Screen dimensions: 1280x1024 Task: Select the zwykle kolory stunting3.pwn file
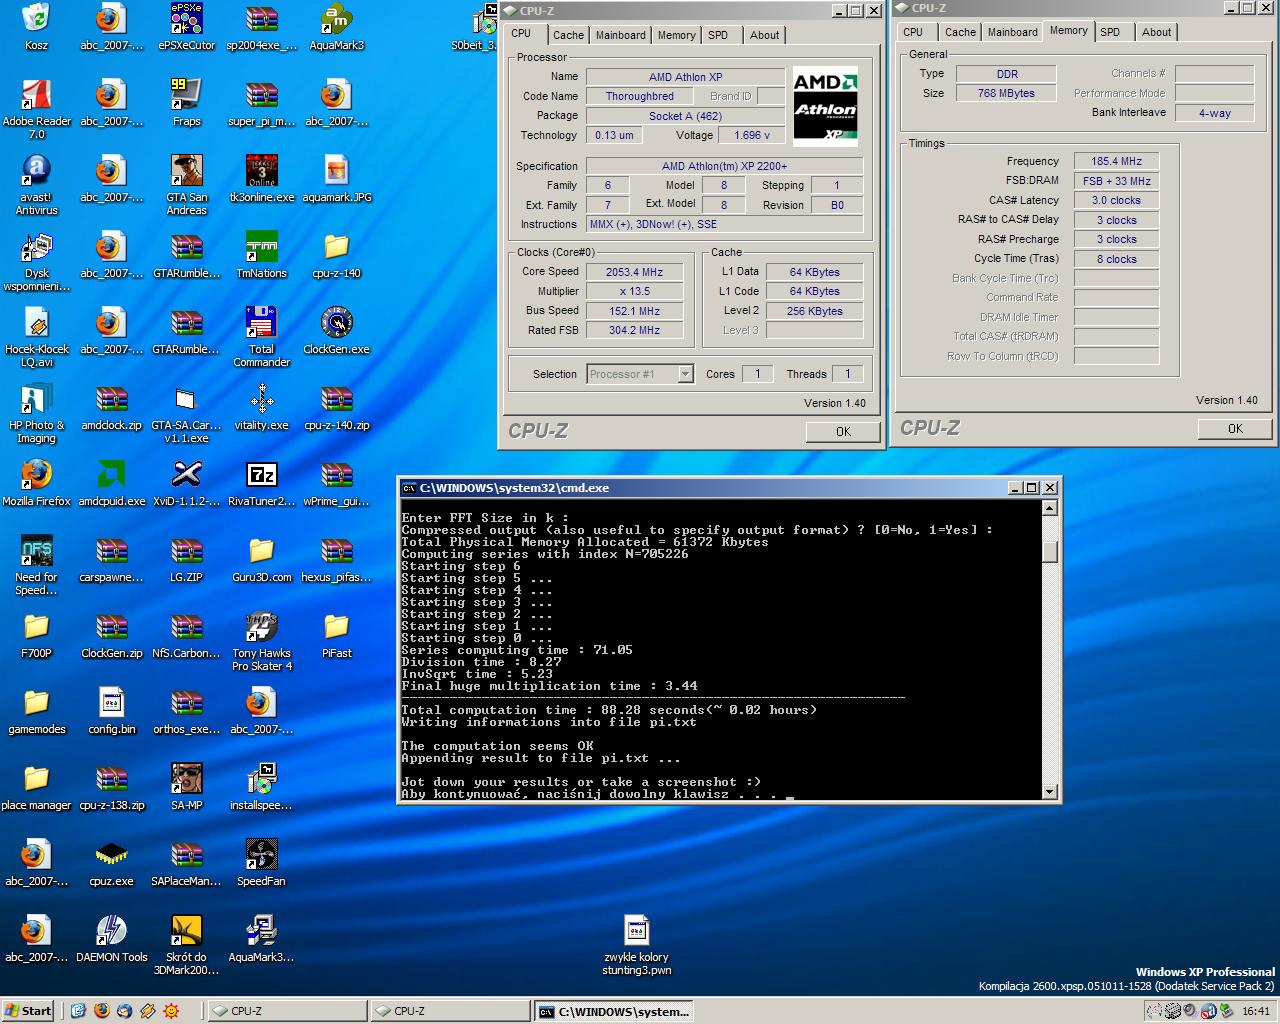(x=636, y=930)
